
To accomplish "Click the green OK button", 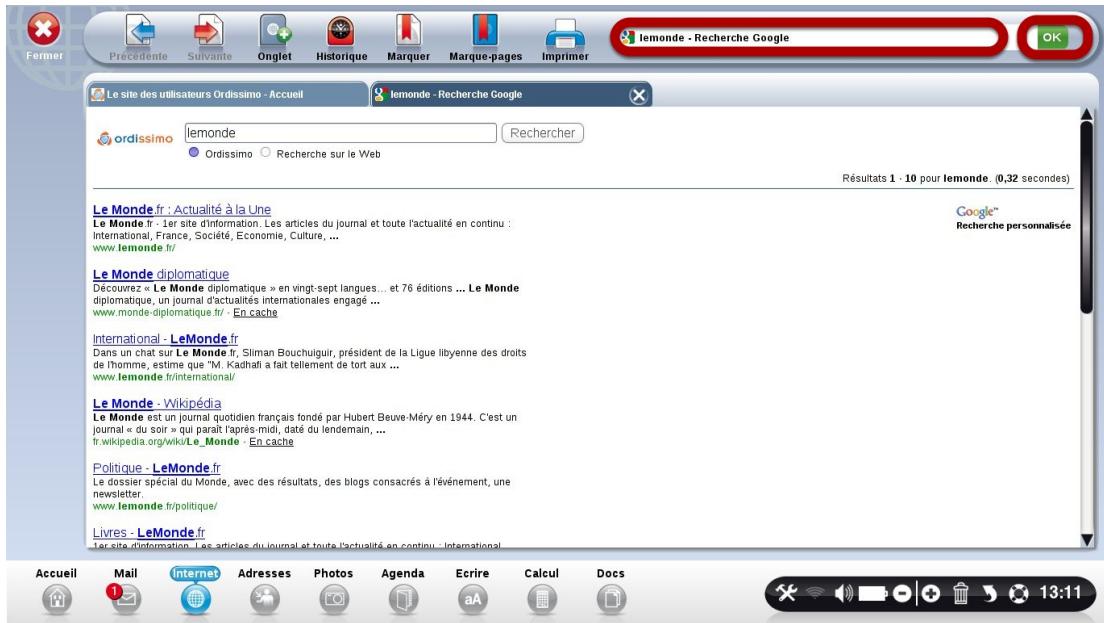I will click(1052, 37).
